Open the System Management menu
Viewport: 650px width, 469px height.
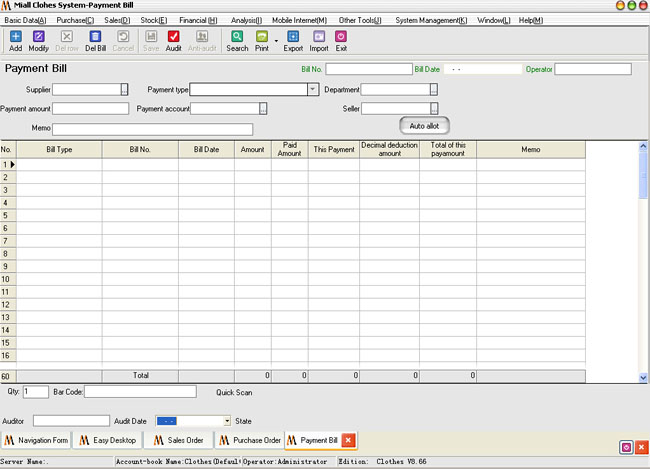tap(431, 20)
